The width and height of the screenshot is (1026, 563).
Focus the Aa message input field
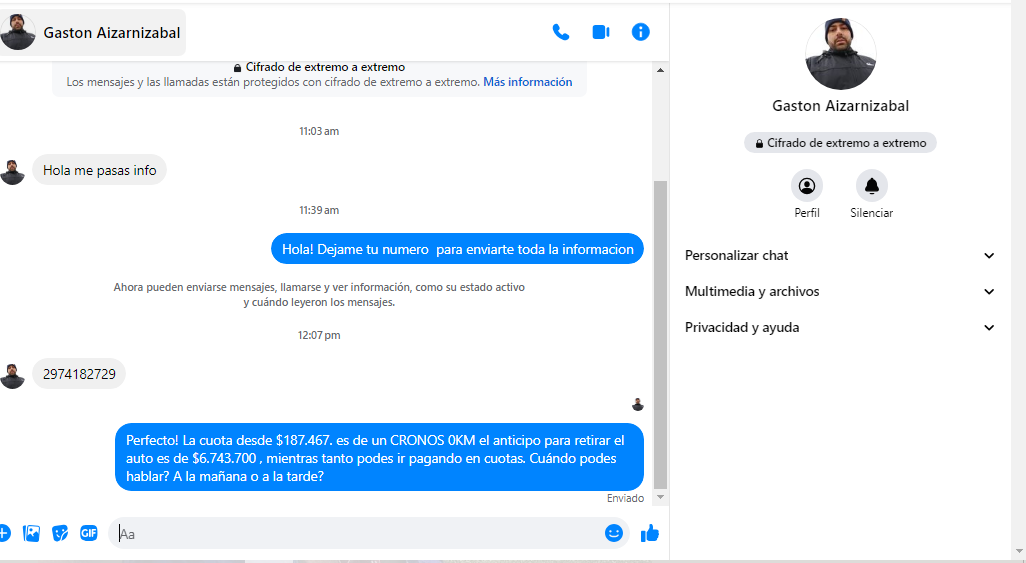(360, 533)
